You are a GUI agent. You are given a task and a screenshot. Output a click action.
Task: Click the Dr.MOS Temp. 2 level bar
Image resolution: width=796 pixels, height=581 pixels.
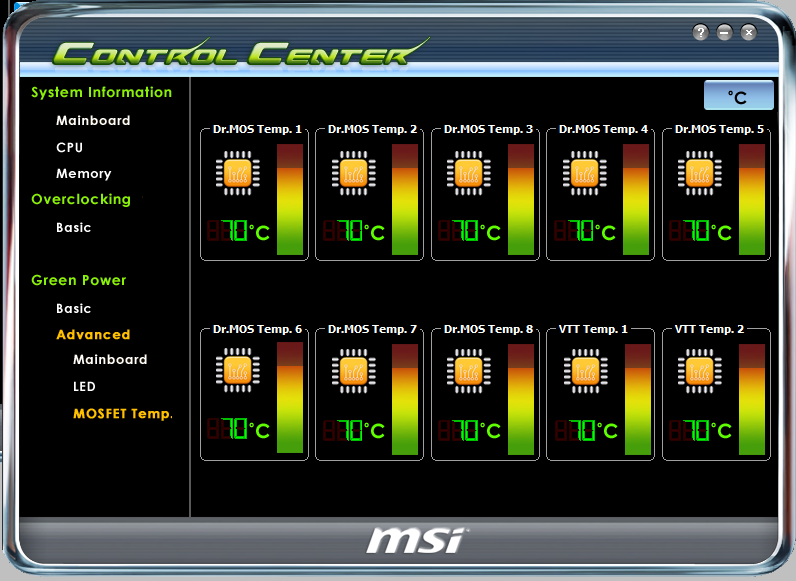(405, 200)
